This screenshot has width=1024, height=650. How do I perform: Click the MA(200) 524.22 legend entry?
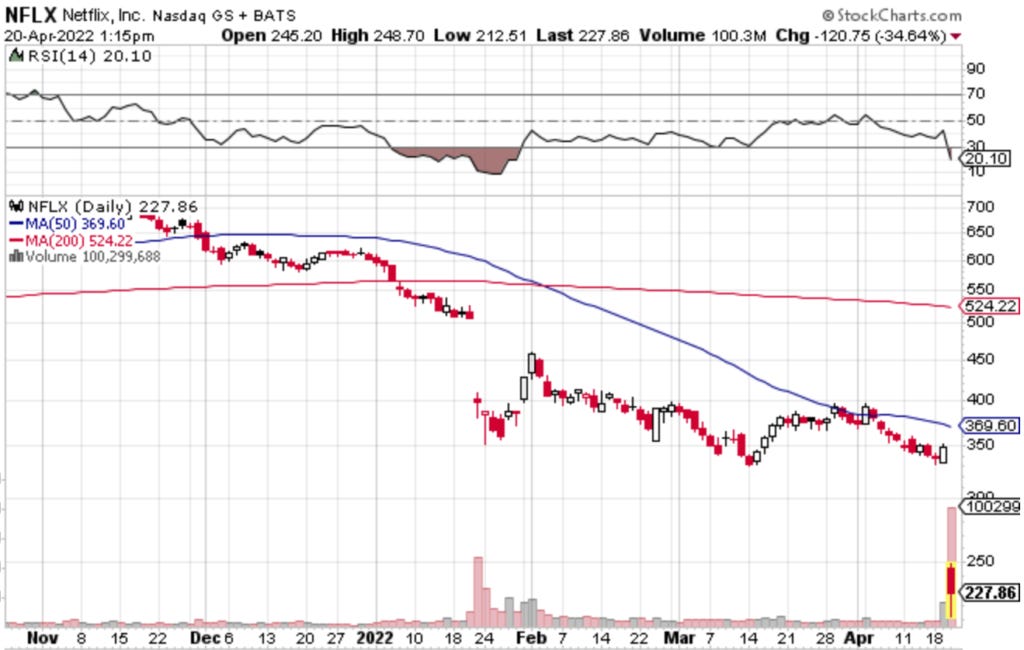[x=79, y=240]
